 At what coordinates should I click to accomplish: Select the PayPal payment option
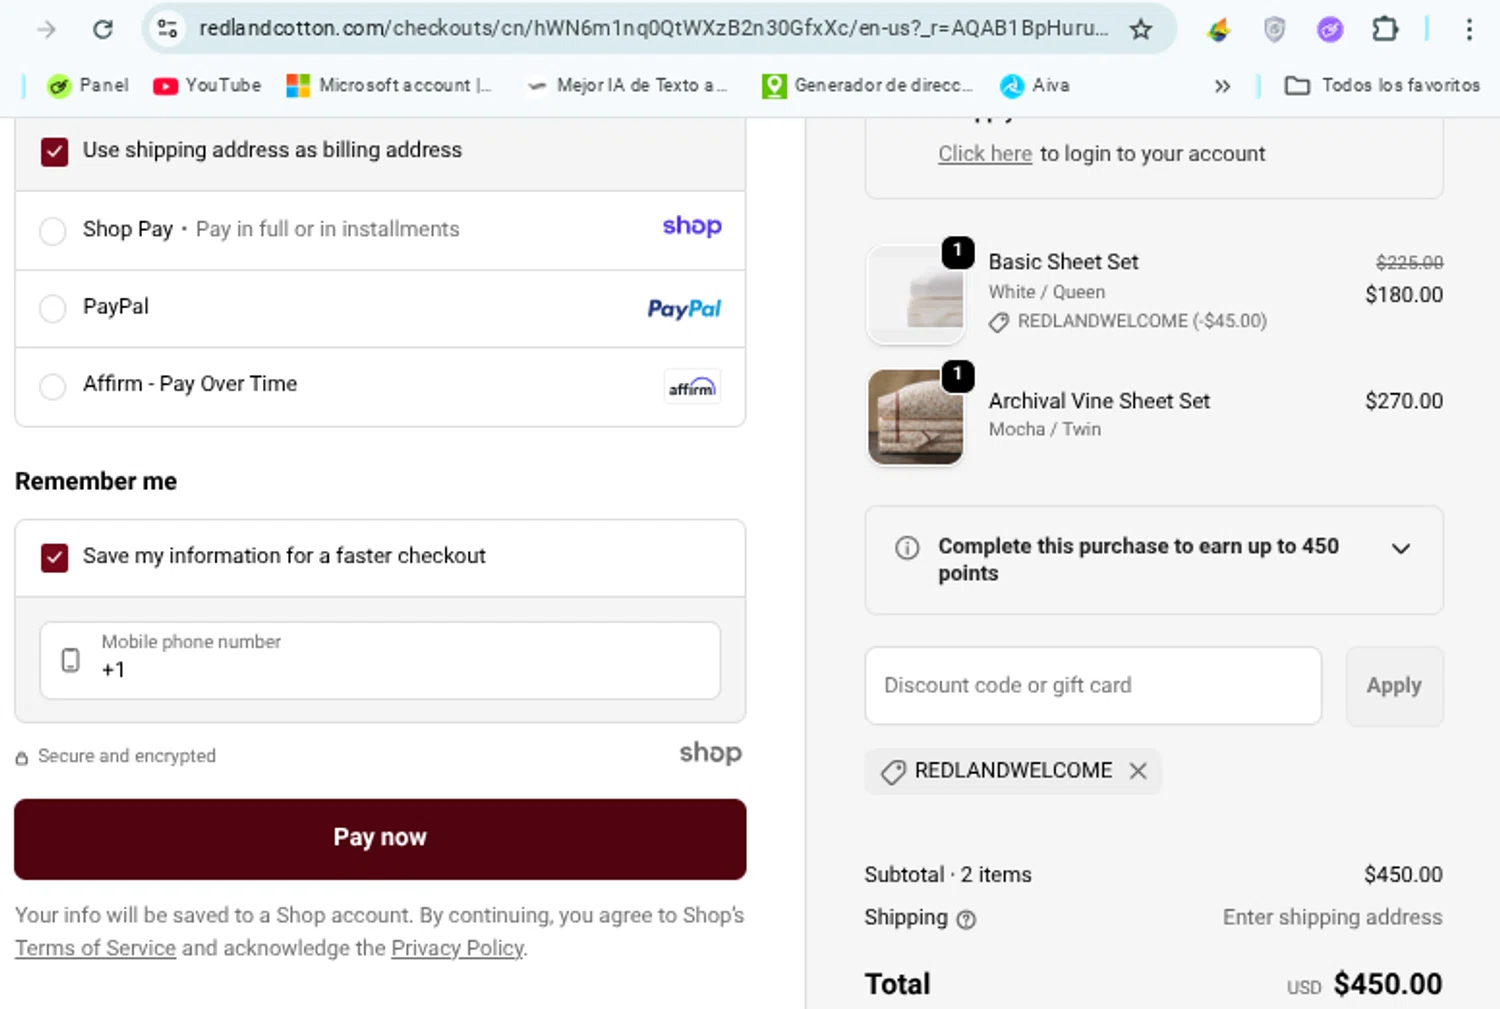tap(53, 308)
